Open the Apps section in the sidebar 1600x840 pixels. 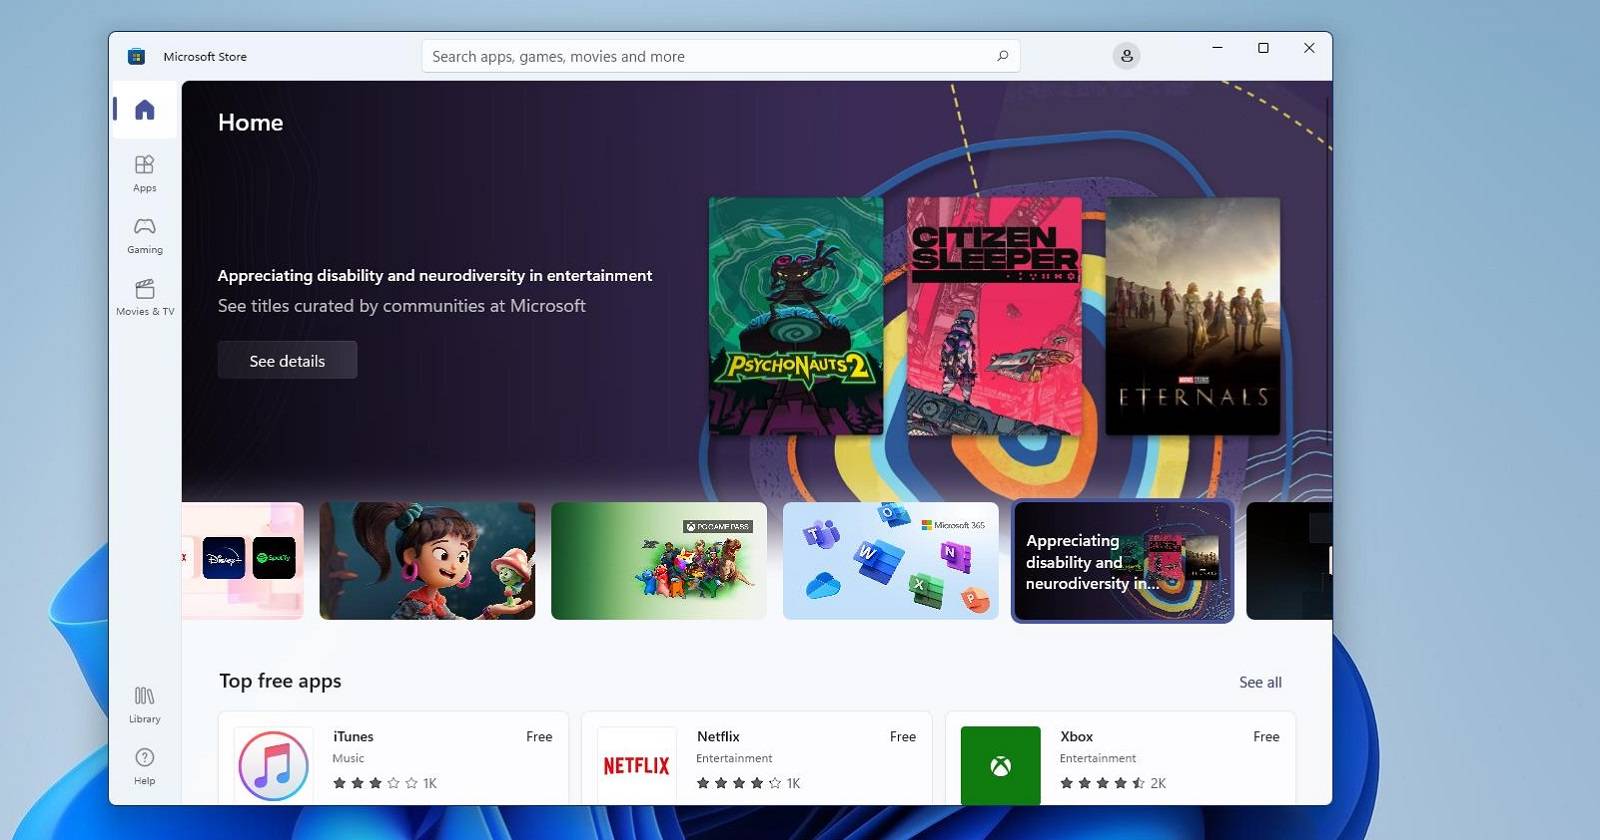click(145, 173)
